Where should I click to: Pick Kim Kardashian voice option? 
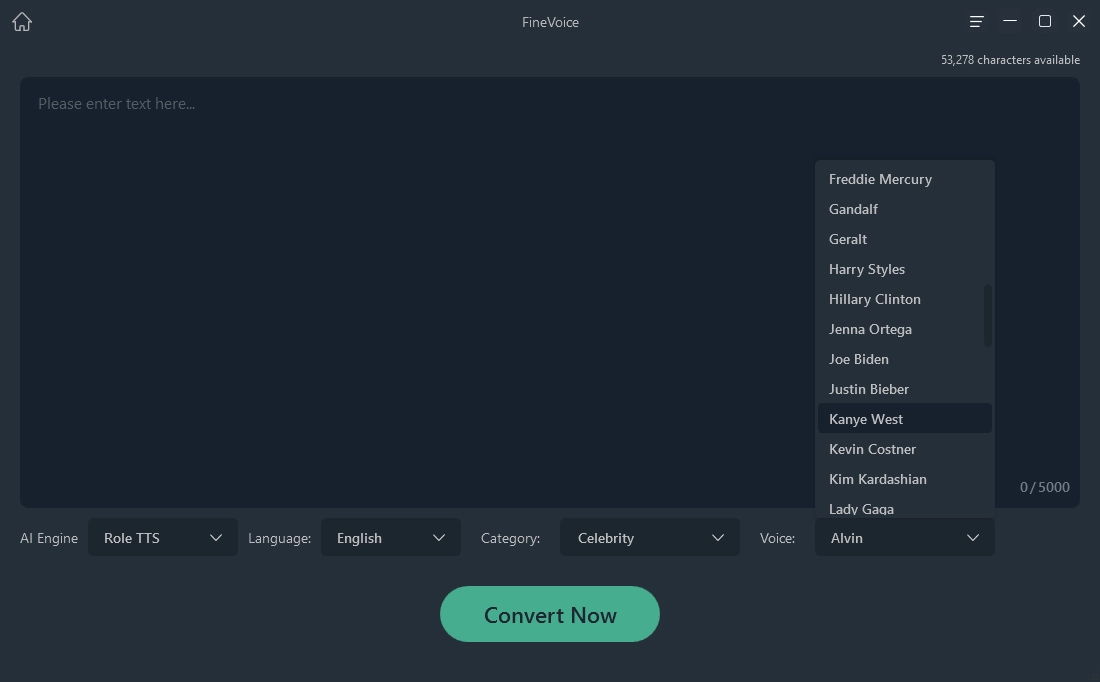pyautogui.click(x=905, y=479)
